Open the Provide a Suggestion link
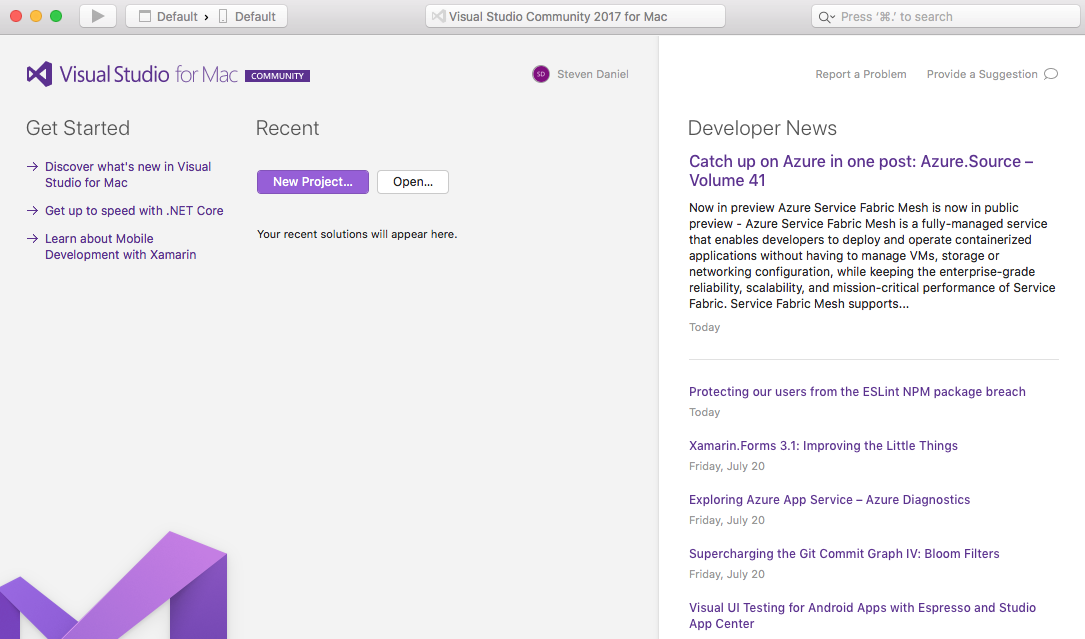 982,74
